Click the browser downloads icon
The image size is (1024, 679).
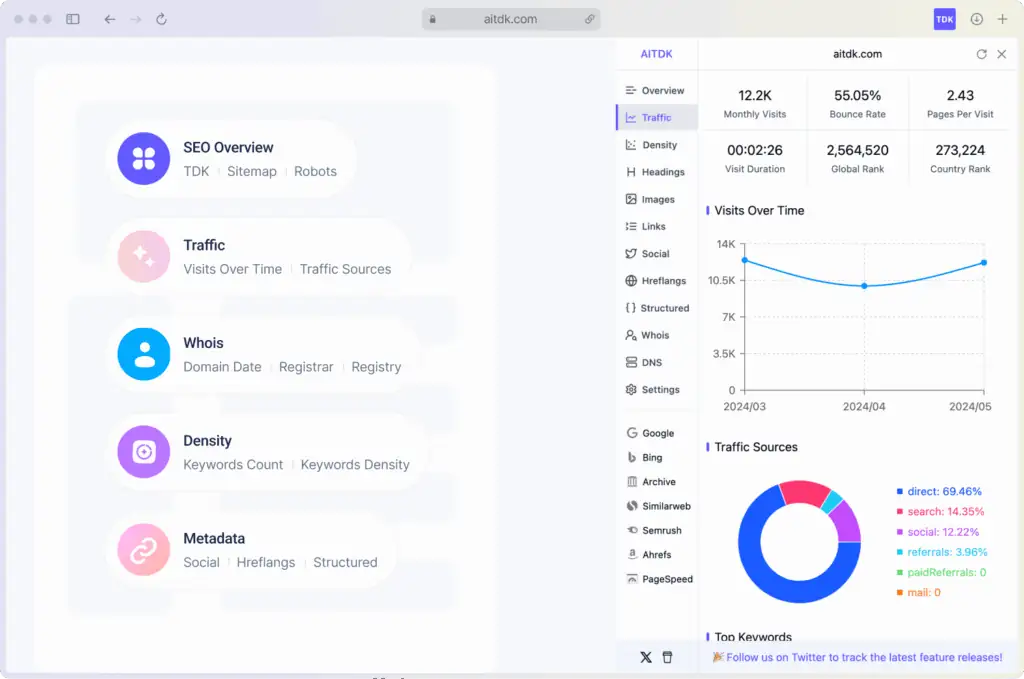coord(977,19)
